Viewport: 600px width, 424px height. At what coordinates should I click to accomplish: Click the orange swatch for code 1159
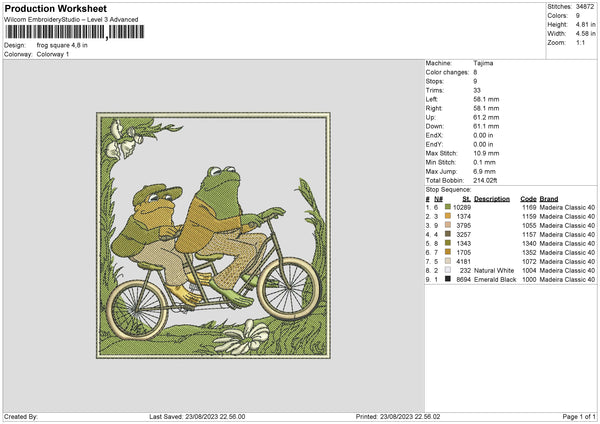tap(448, 216)
